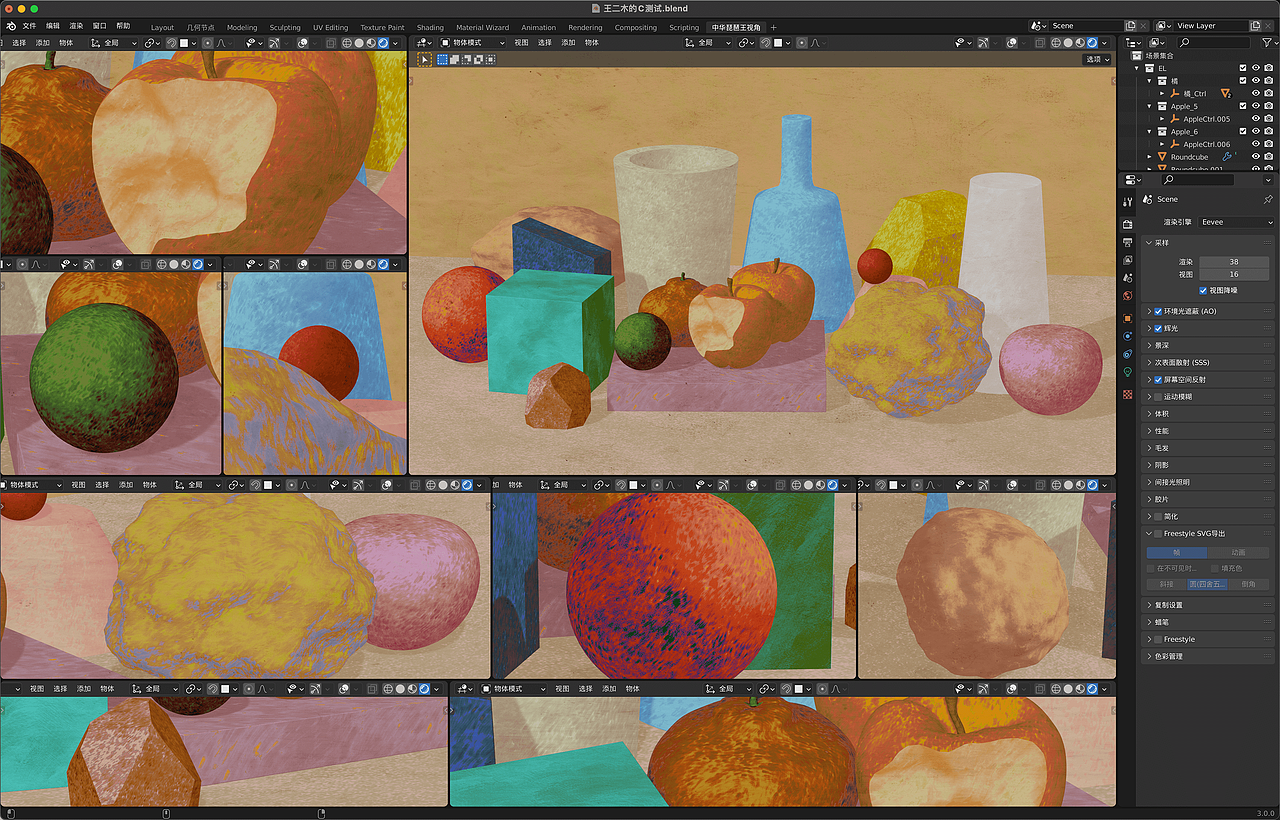Image resolution: width=1280 pixels, height=820 pixels.
Task: Open the Object properties tab icon
Action: [1128, 318]
